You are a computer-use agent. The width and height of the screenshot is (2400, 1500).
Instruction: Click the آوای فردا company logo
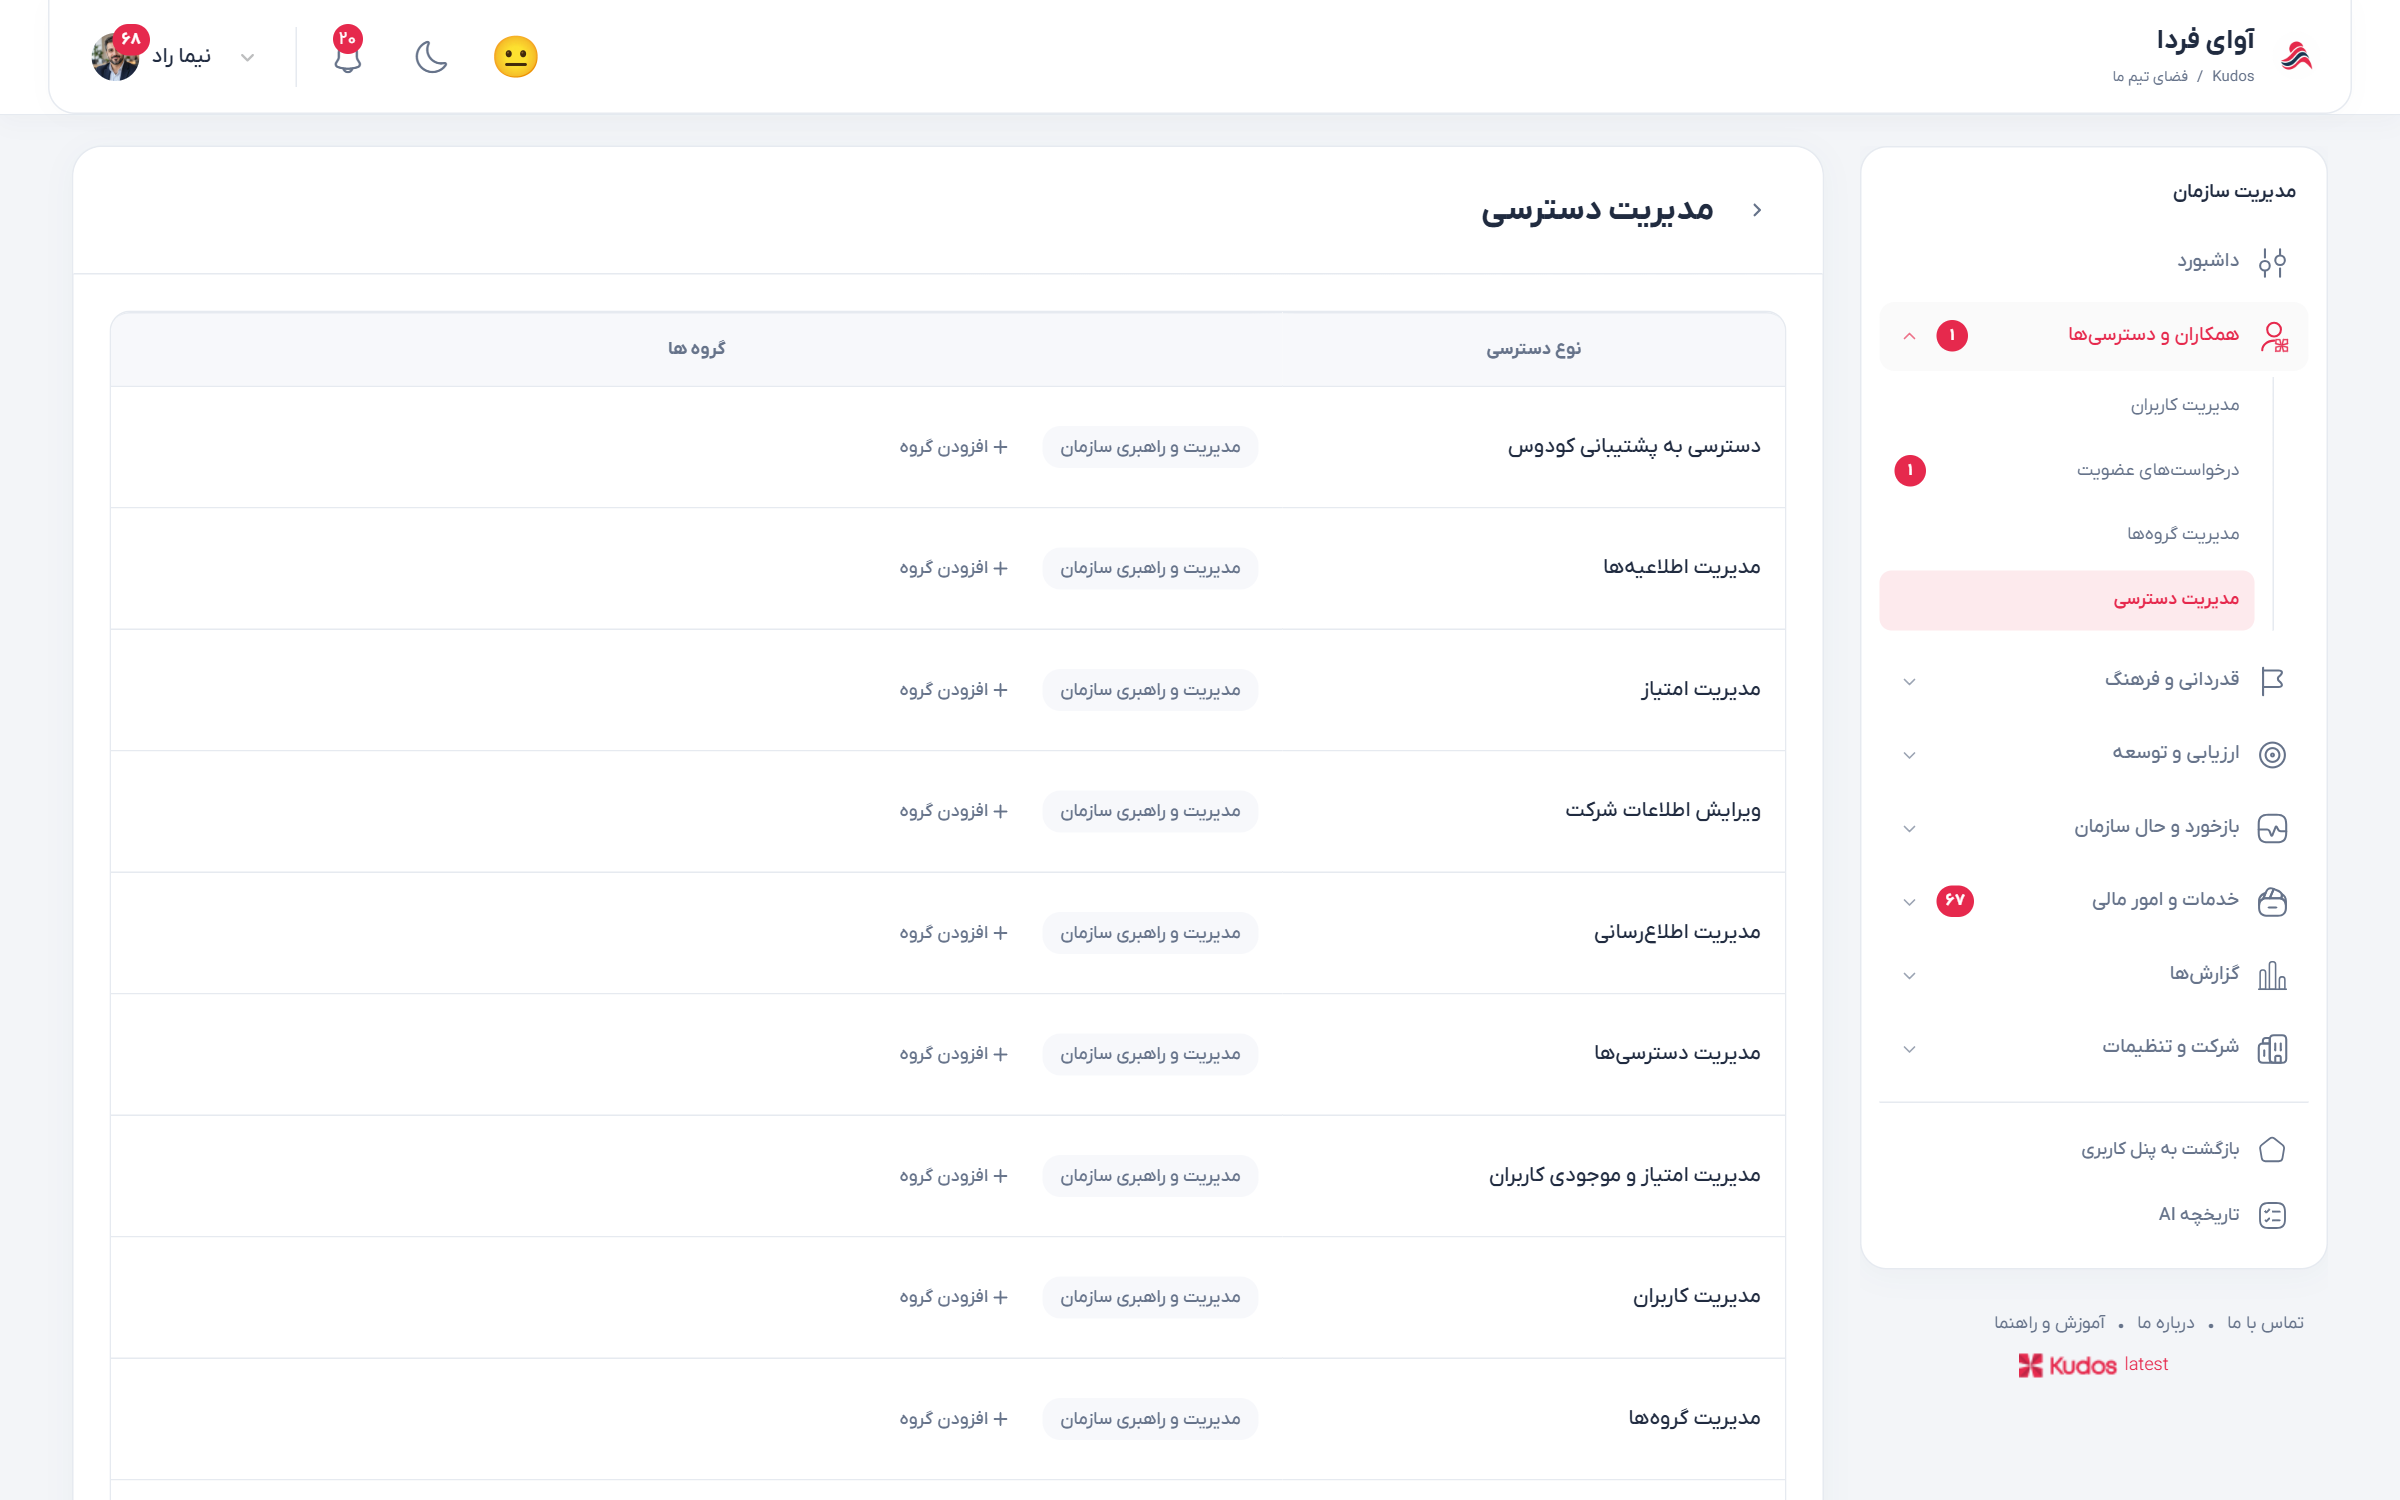pos(2296,56)
